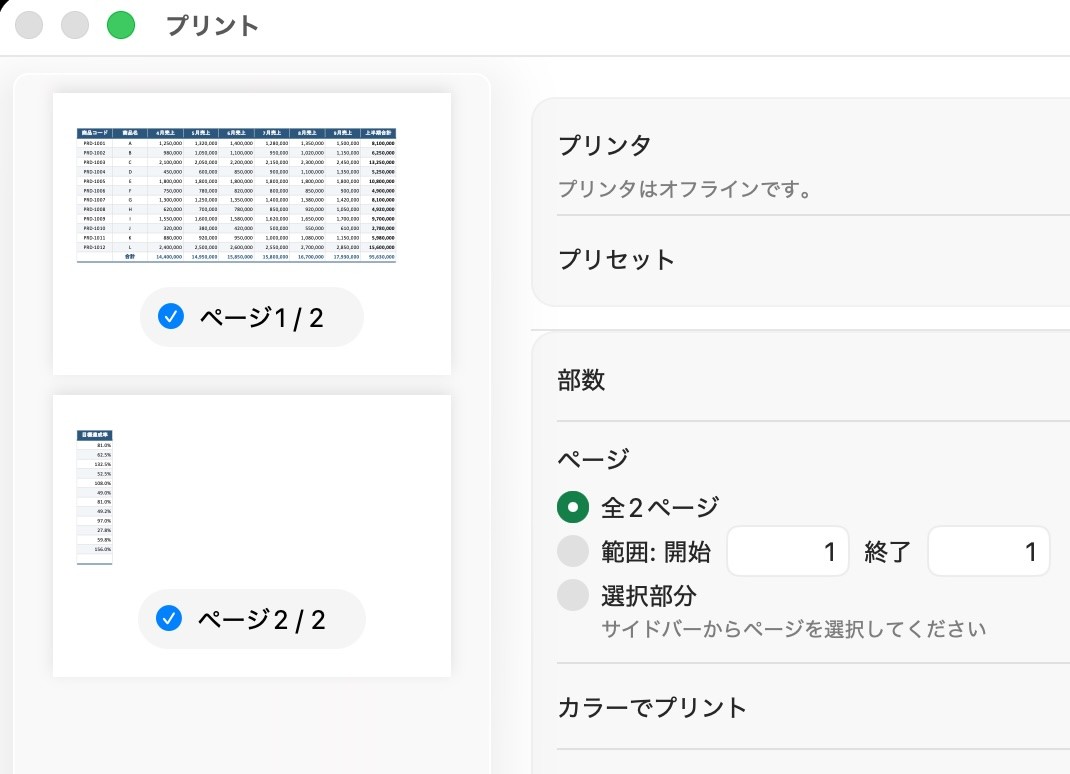This screenshot has width=1070, height=774.
Task: Click the プリンタはオフラインです status text
Action: (684, 189)
